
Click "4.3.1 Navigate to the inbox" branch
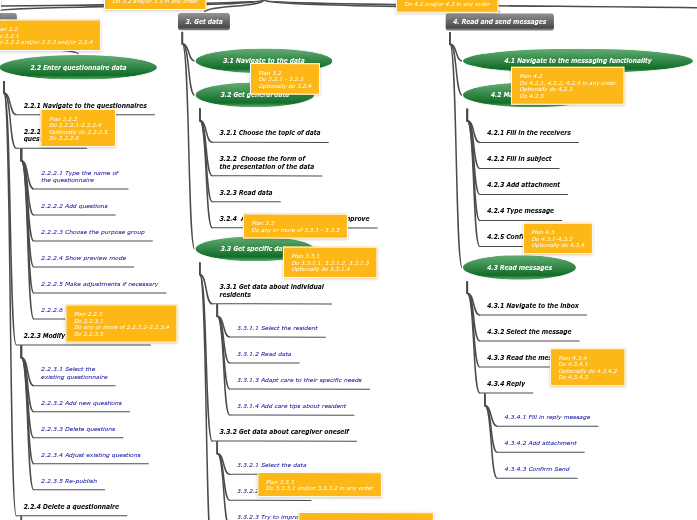[532, 306]
